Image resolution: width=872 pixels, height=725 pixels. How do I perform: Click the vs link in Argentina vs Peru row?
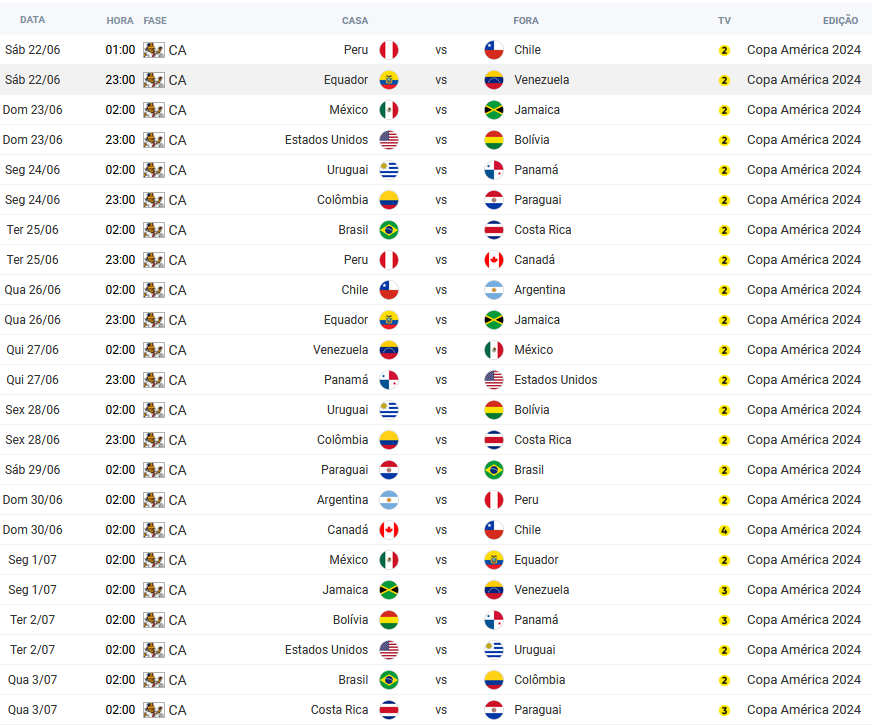(x=441, y=500)
